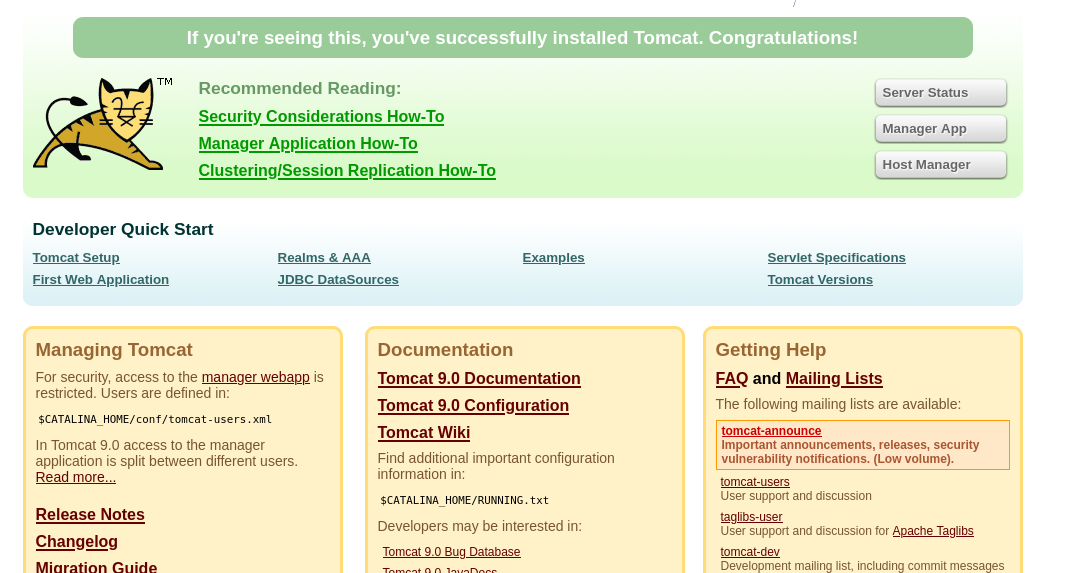Screen dimensions: 1069x573
Task: Click the $CATALINA_HOME/conf/tomcat-users.xml path text
Action: click(155, 420)
